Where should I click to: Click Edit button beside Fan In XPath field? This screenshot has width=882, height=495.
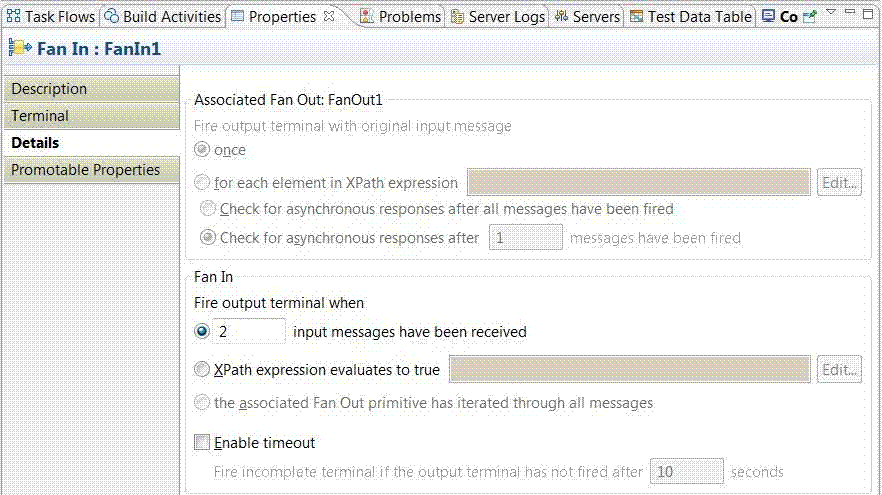[x=840, y=370]
